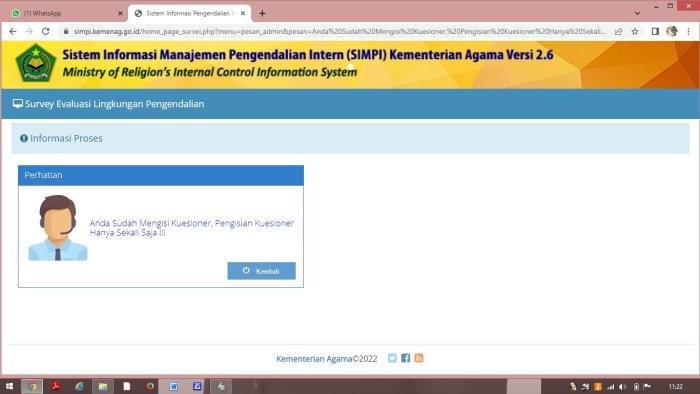700x394 pixels.
Task: Follow the Kementerian Agama footer link
Action: [x=314, y=359]
